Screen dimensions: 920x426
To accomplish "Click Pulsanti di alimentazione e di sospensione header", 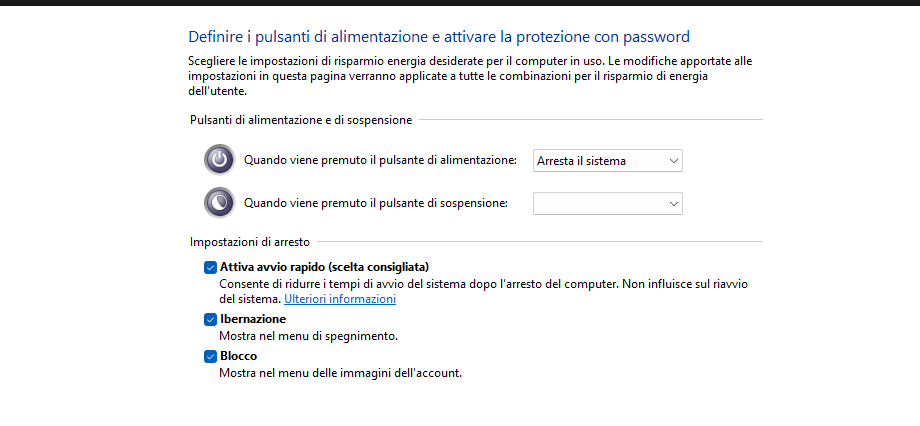I will pos(300,120).
